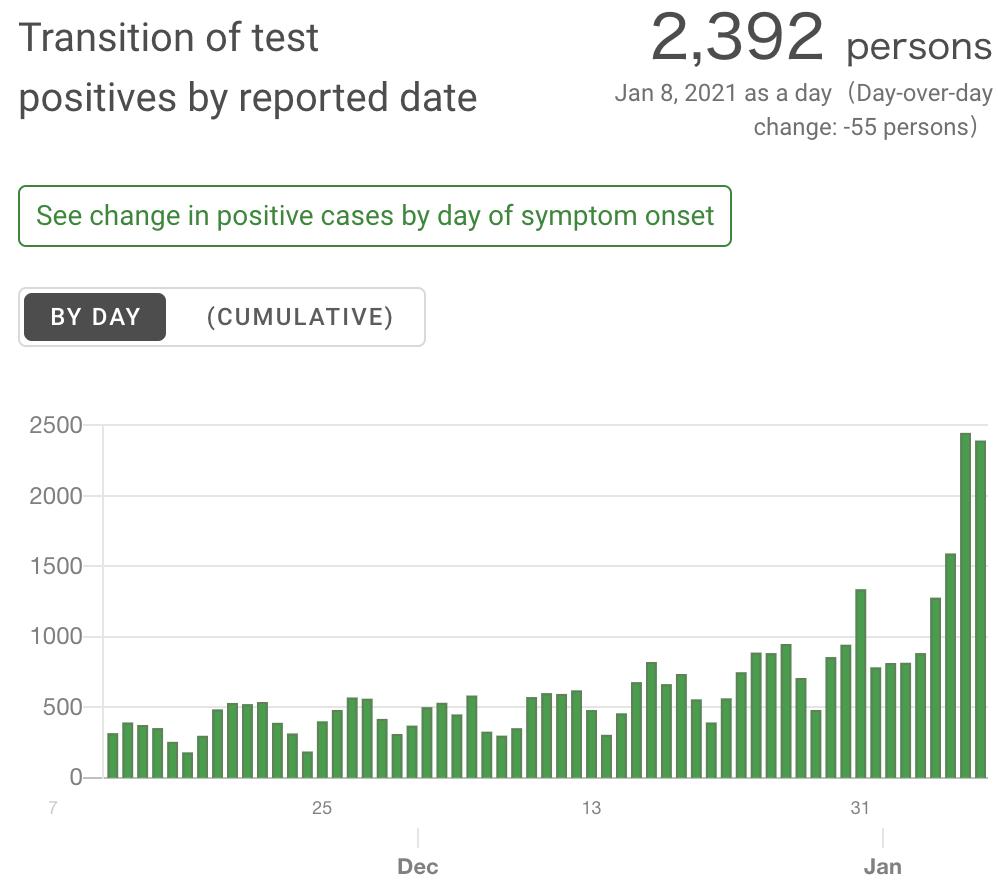Switch chart to CUMULATIVE view
Viewport: 998px width, 883px height.
click(x=299, y=317)
